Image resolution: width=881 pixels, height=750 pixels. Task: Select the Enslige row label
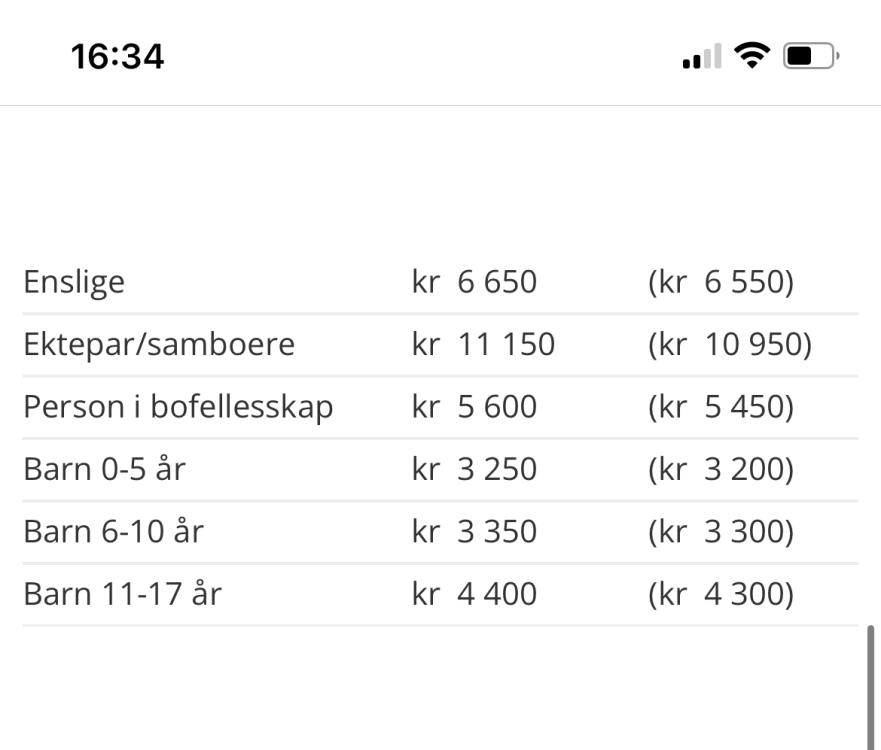point(74,282)
